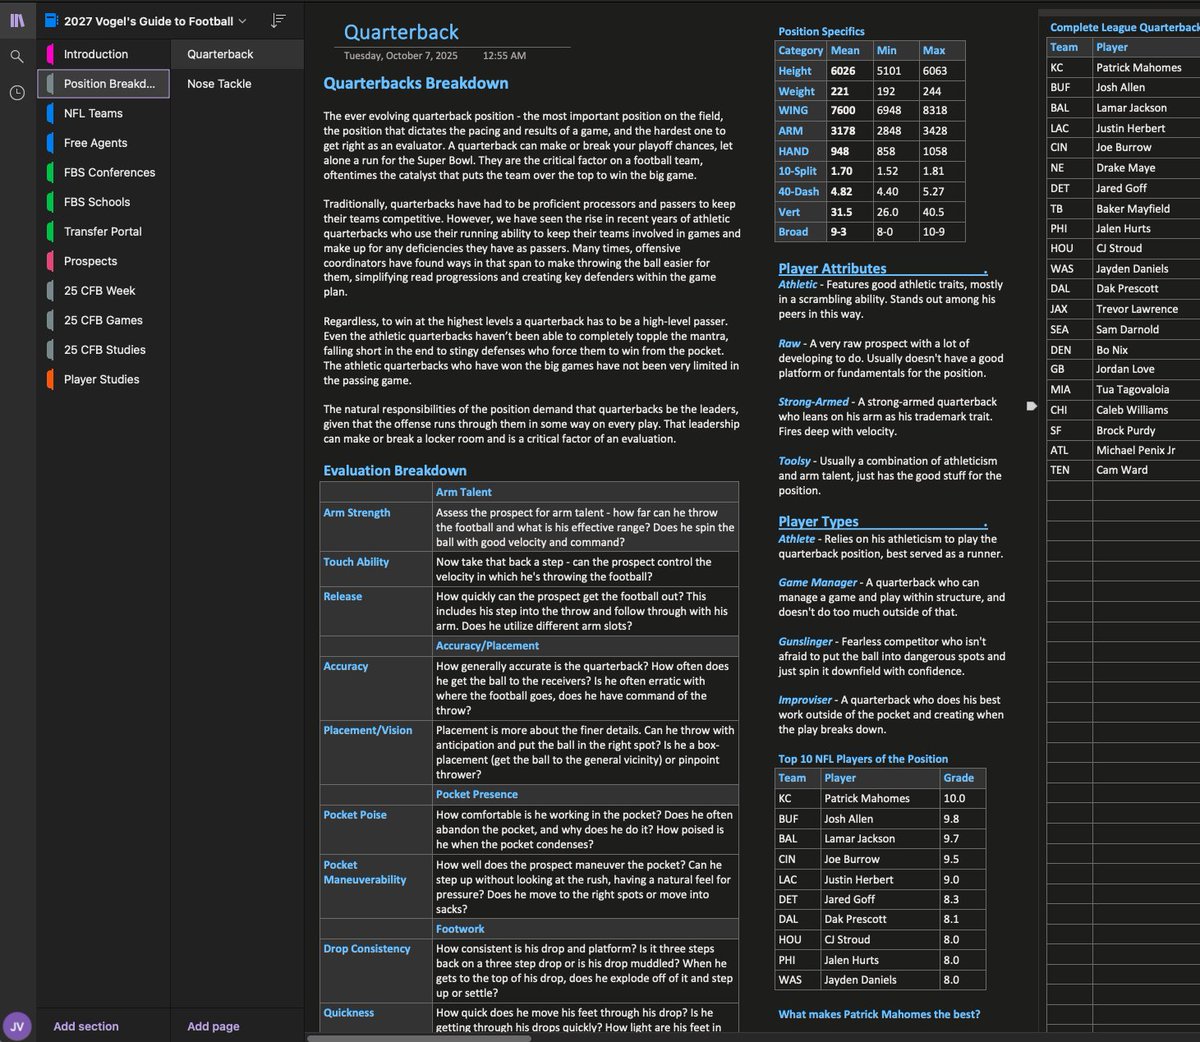Click the 40-Dash category cell

point(799,191)
